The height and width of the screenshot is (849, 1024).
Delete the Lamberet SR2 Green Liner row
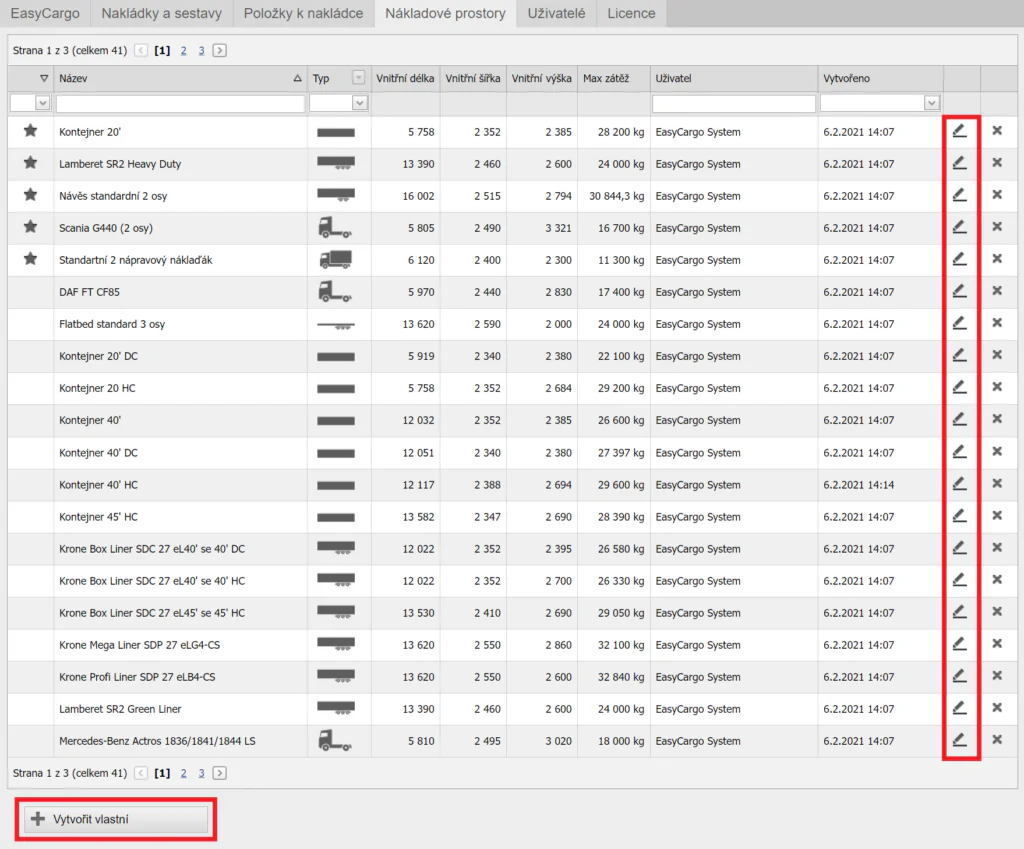(x=997, y=707)
